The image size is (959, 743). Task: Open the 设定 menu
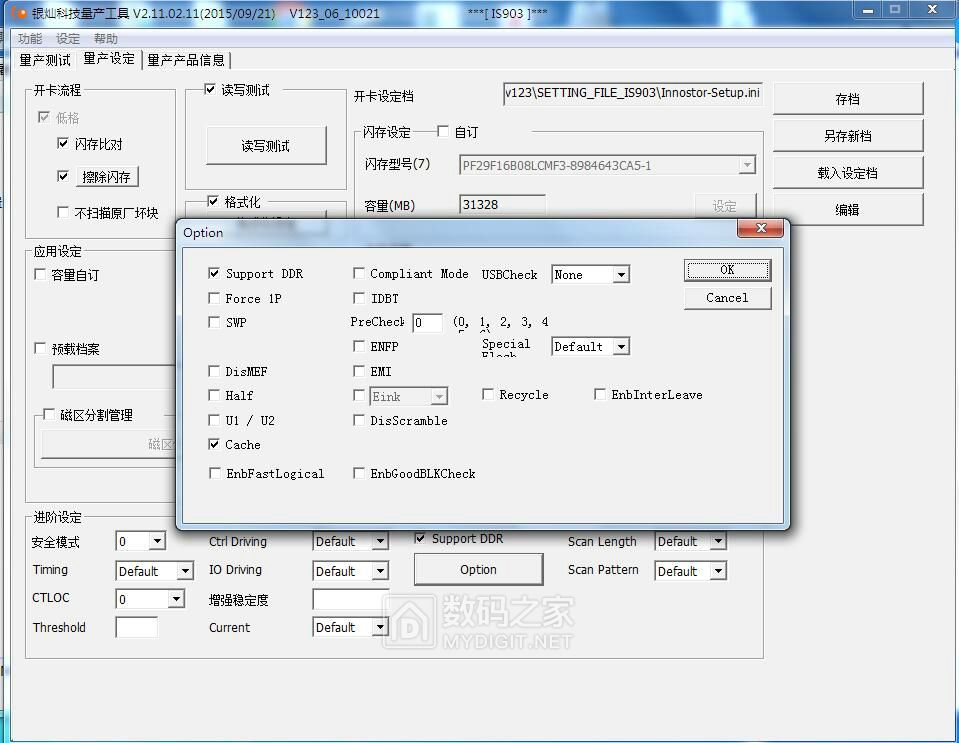[68, 39]
